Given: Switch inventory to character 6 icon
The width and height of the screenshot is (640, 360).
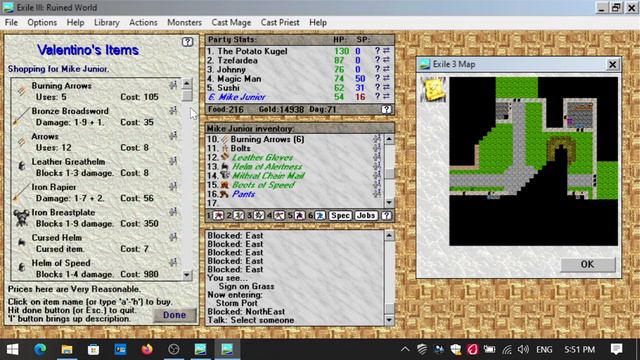Looking at the screenshot, I should click(x=320, y=216).
